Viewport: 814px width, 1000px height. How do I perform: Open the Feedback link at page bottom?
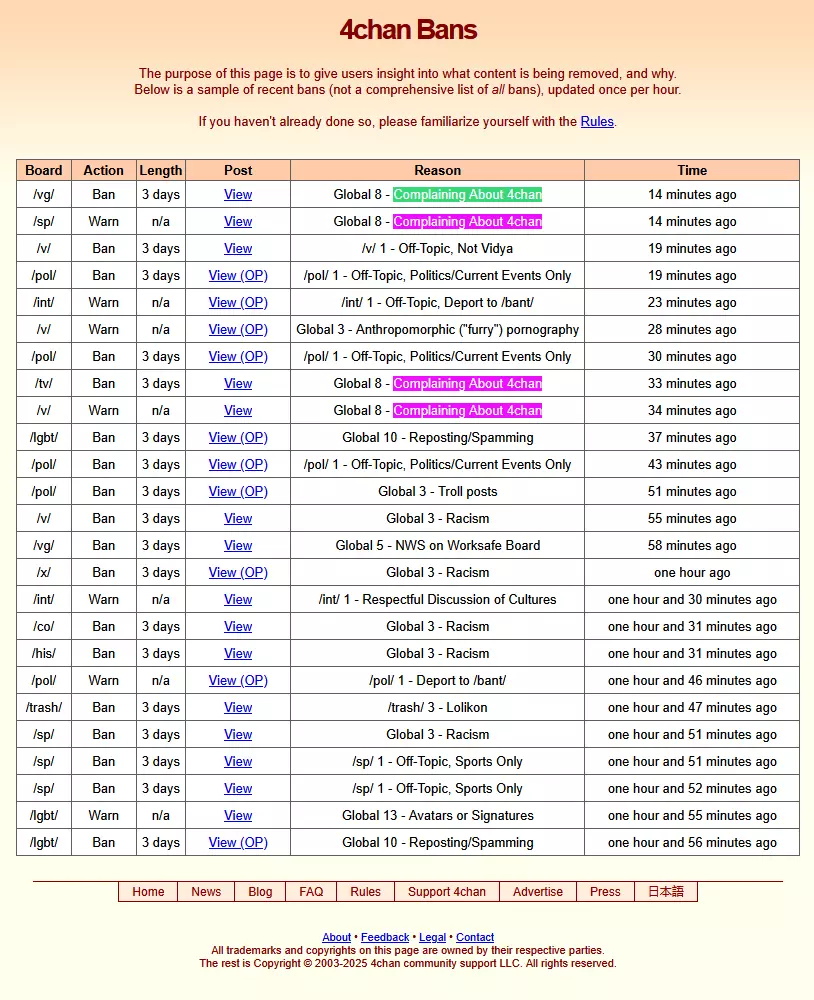coord(385,938)
